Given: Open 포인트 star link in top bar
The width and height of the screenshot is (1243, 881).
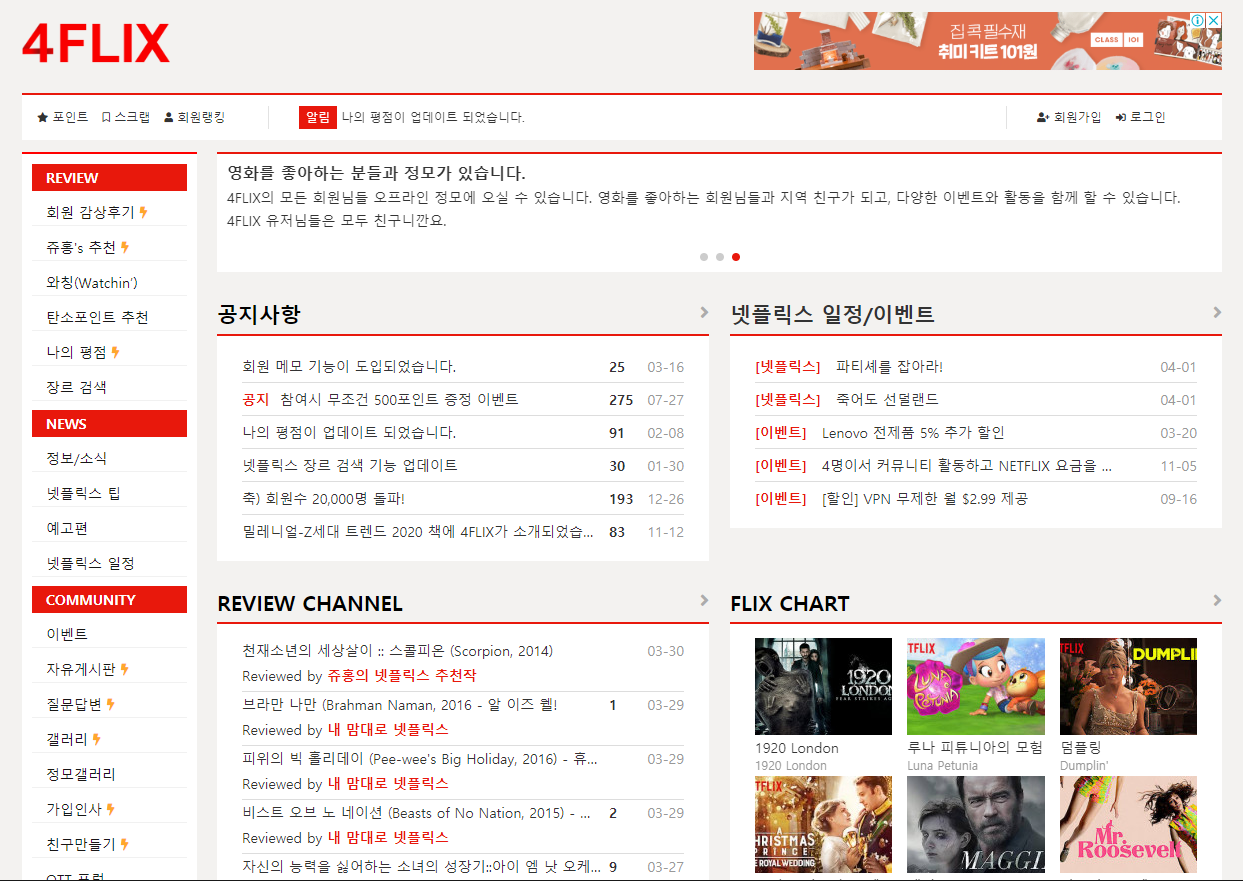Looking at the screenshot, I should (63, 117).
